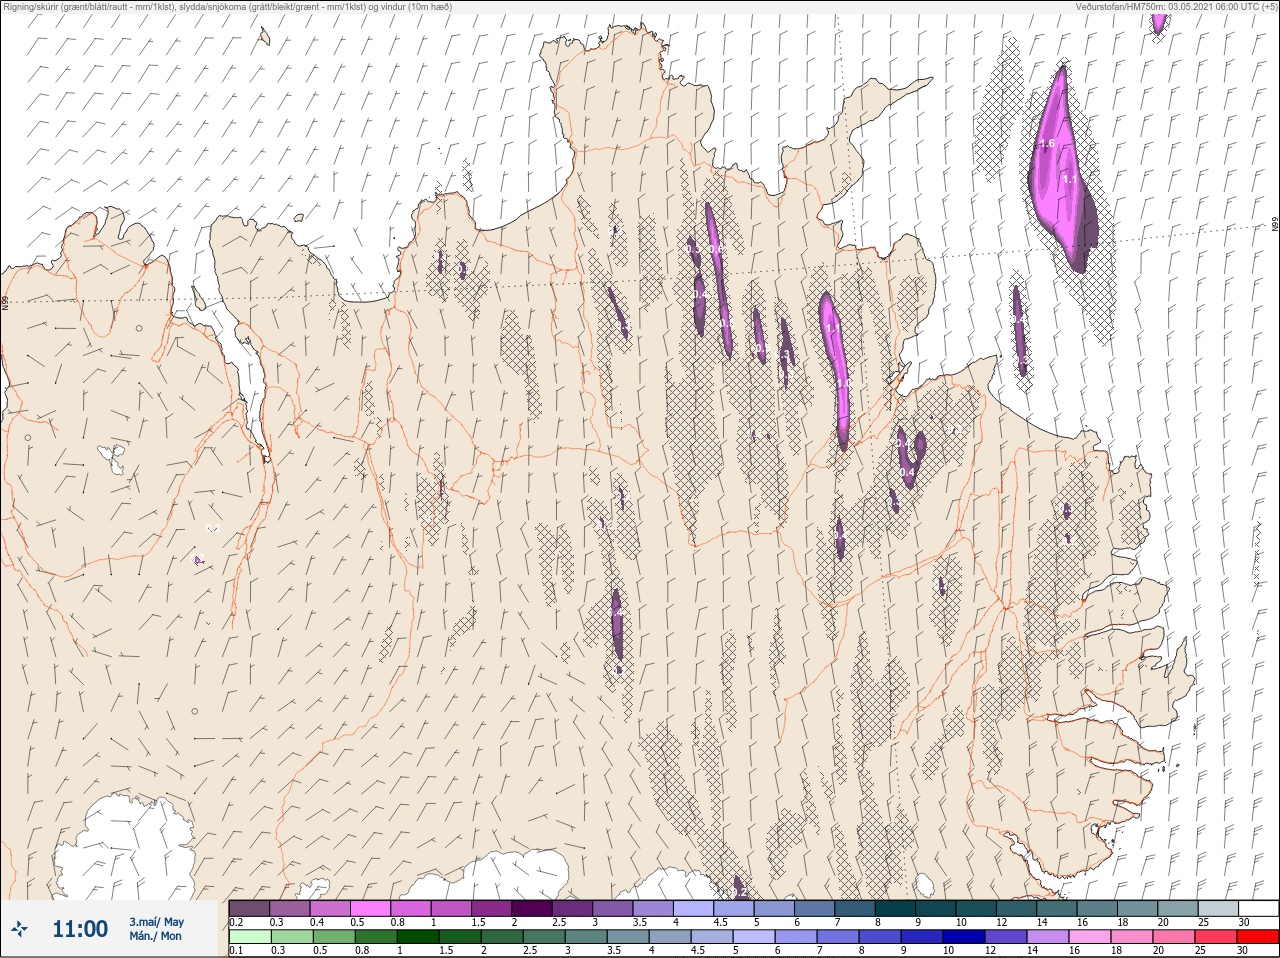Click the light lavender upper-scale swatch labeled 4
The image size is (1280, 958).
(694, 908)
